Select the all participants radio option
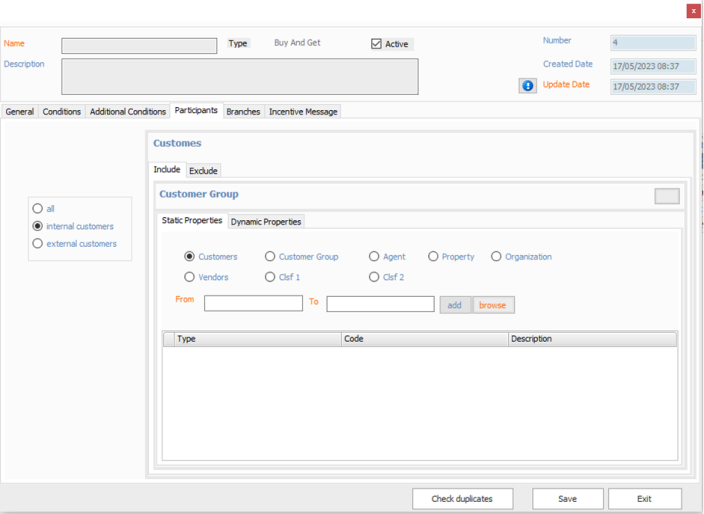The width and height of the screenshot is (704, 514). tap(38, 209)
